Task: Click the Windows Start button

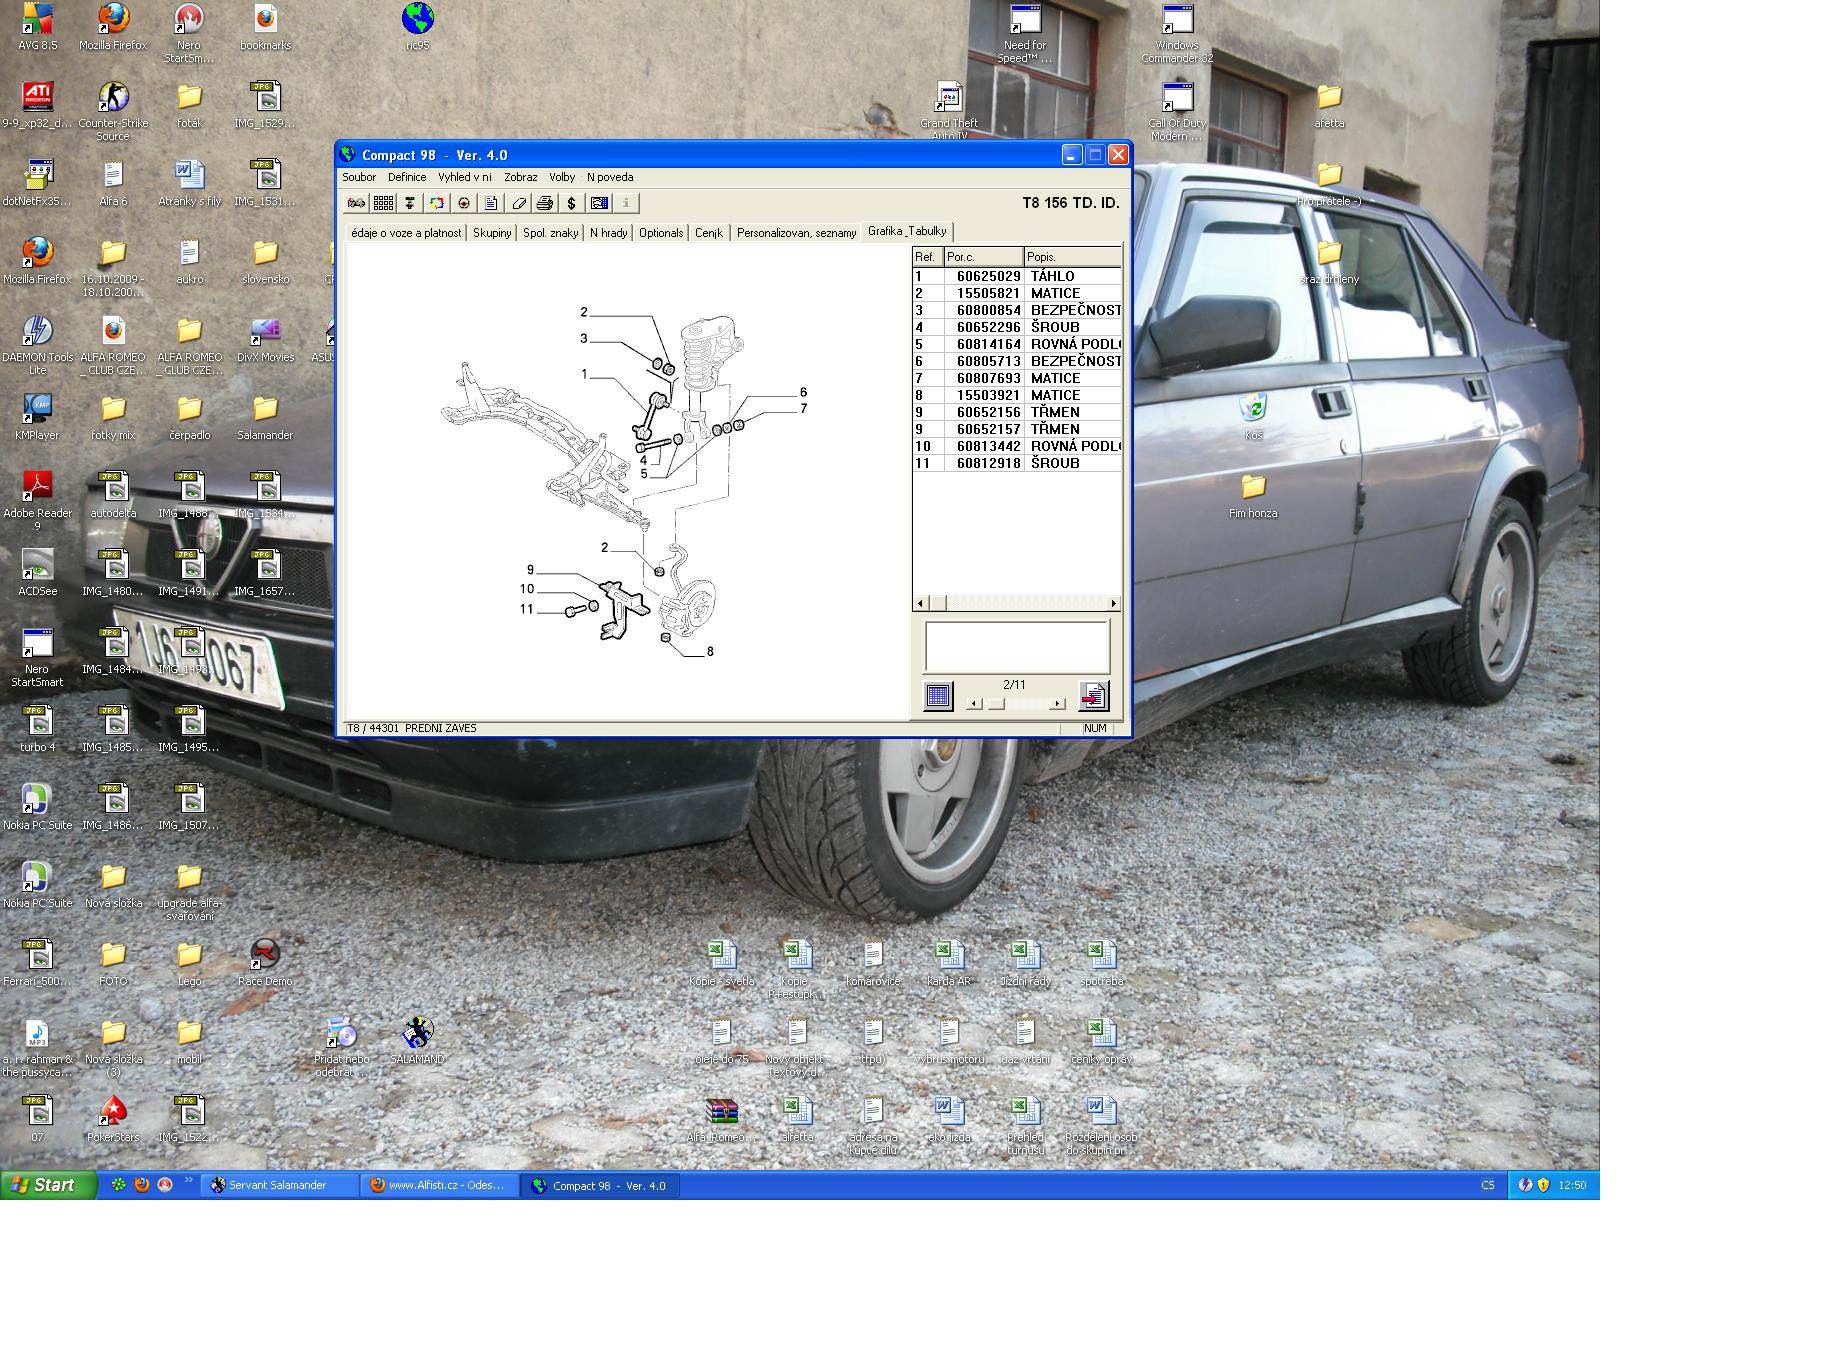Action: (x=48, y=1185)
